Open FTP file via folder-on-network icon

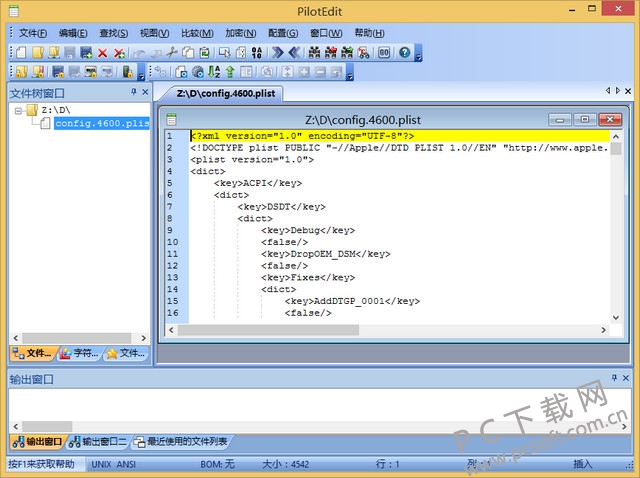click(x=54, y=53)
